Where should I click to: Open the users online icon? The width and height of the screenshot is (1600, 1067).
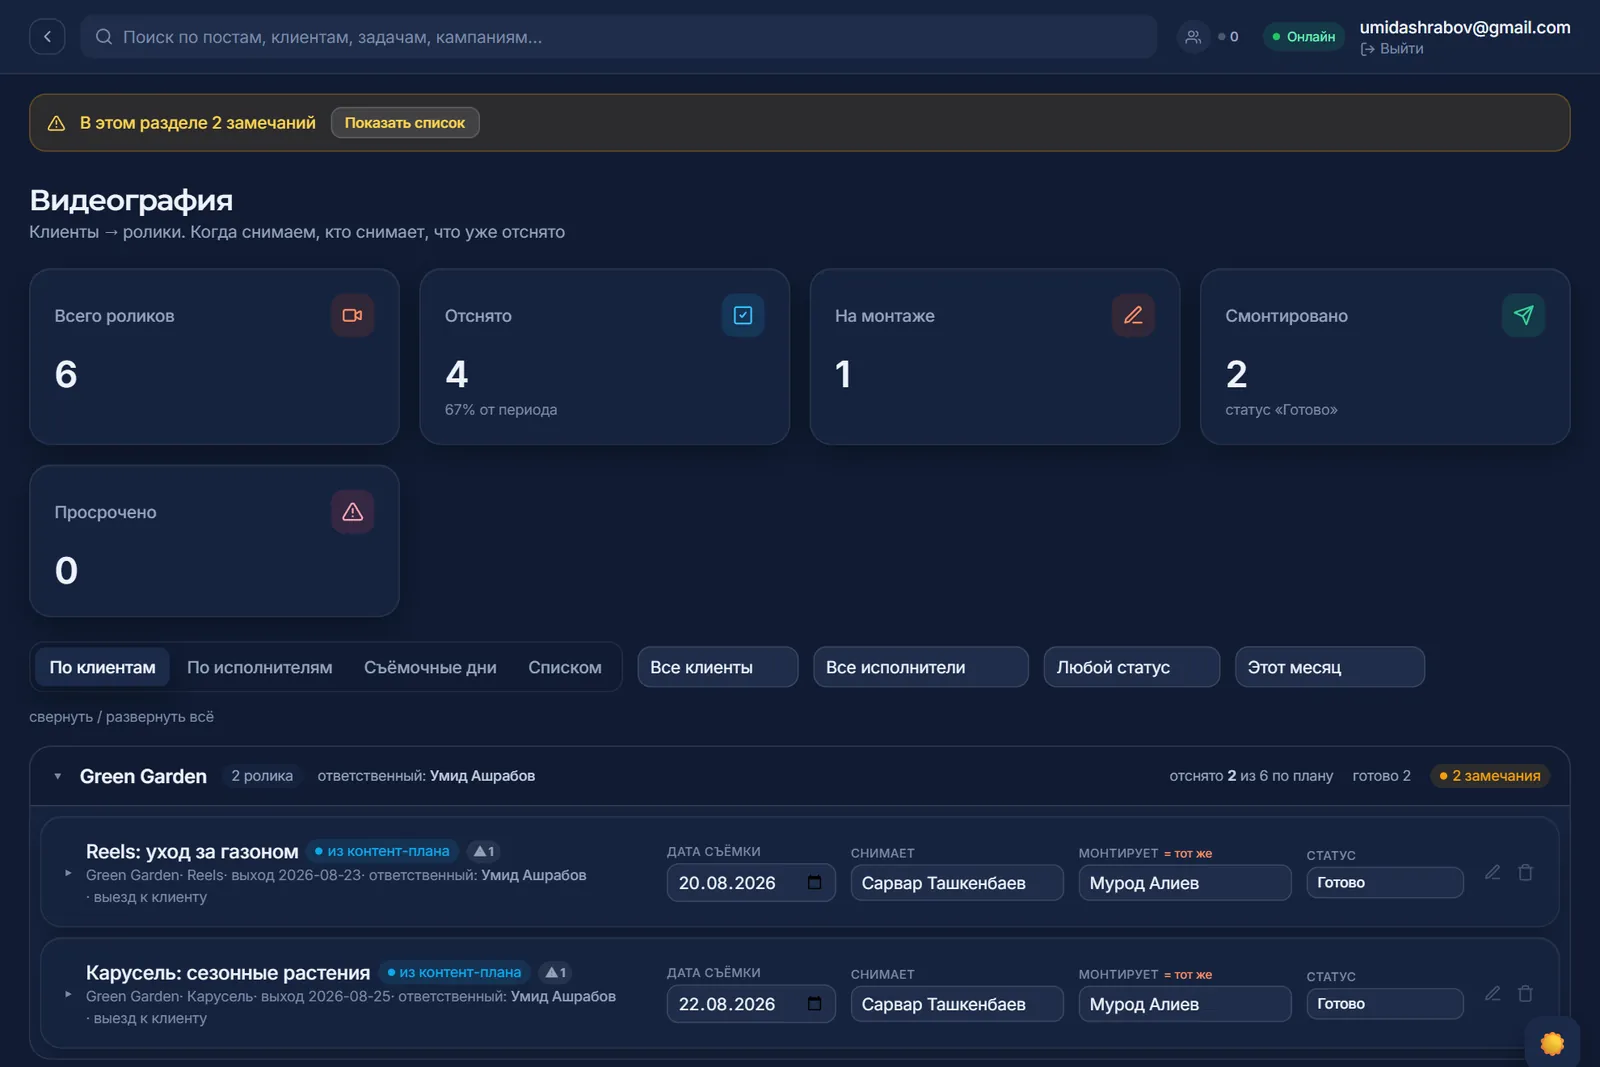pos(1193,37)
